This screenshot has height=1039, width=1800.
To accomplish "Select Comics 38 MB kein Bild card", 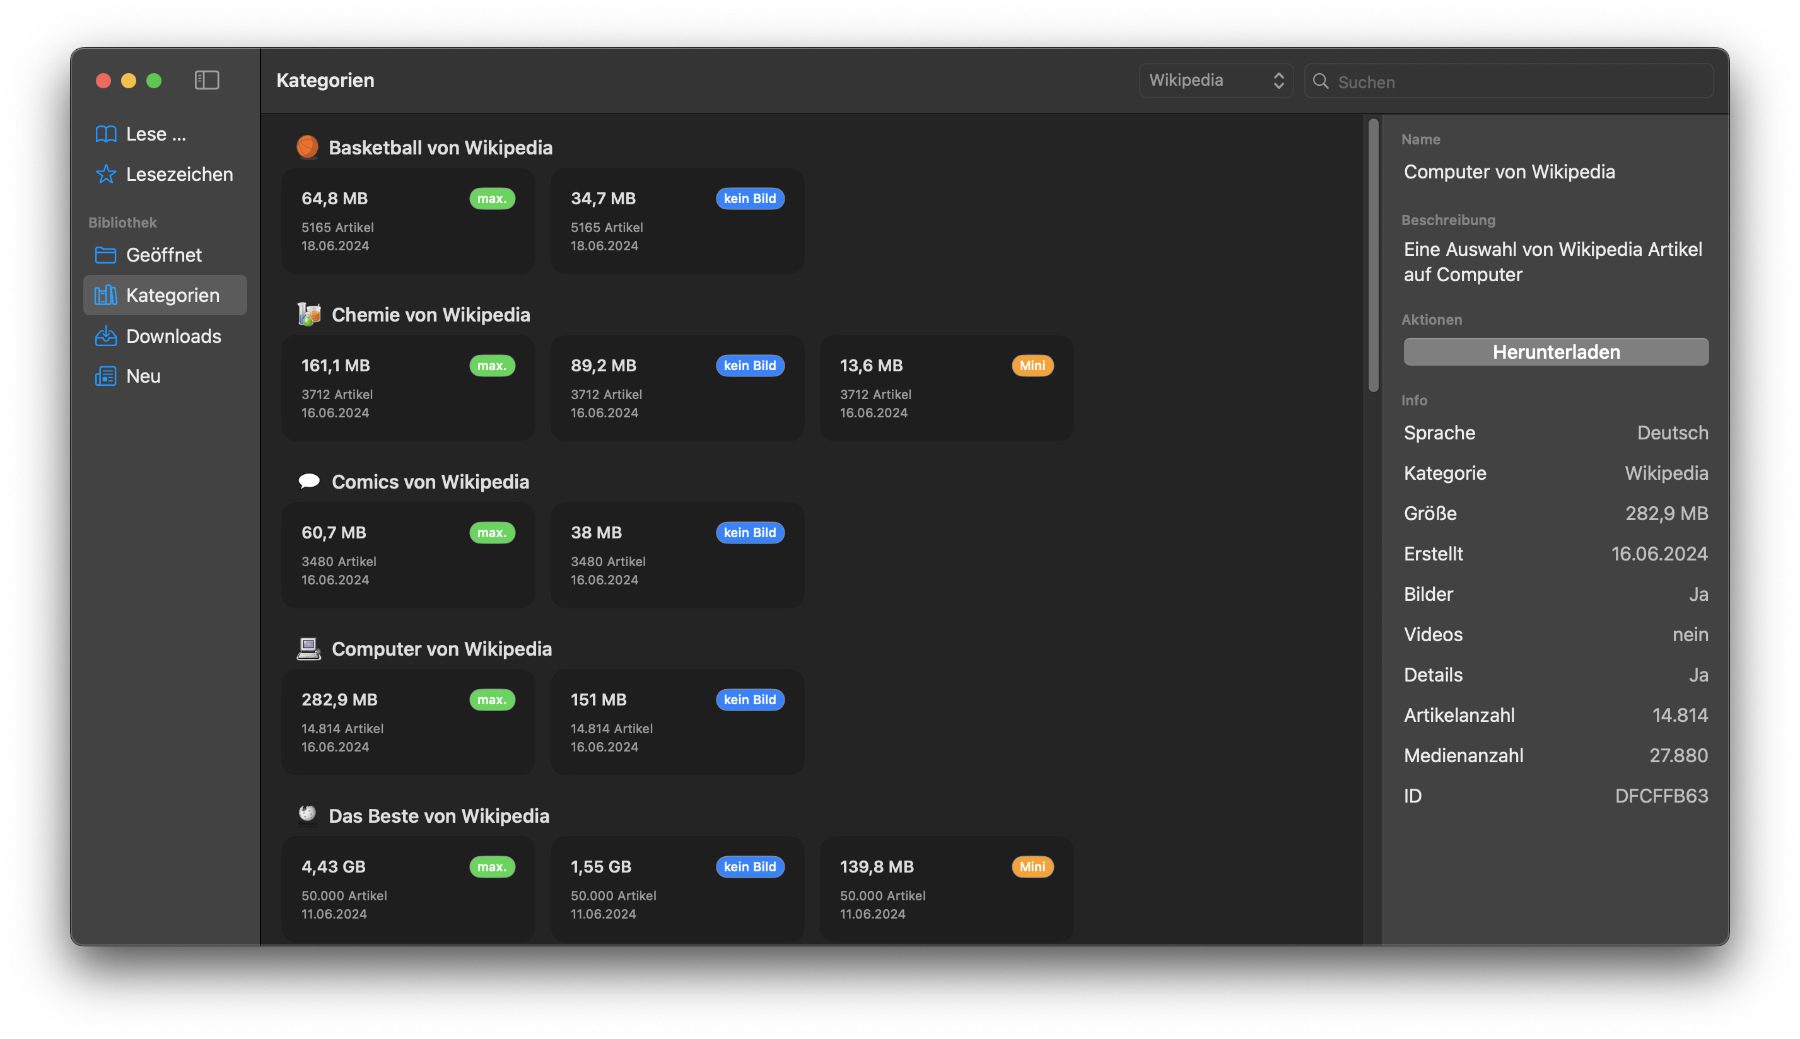I will click(677, 555).
